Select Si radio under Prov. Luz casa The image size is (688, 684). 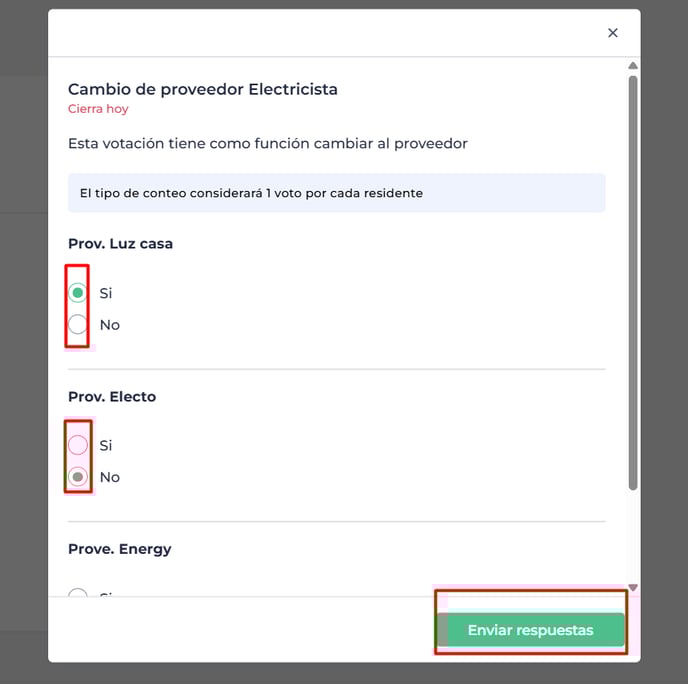point(78,293)
